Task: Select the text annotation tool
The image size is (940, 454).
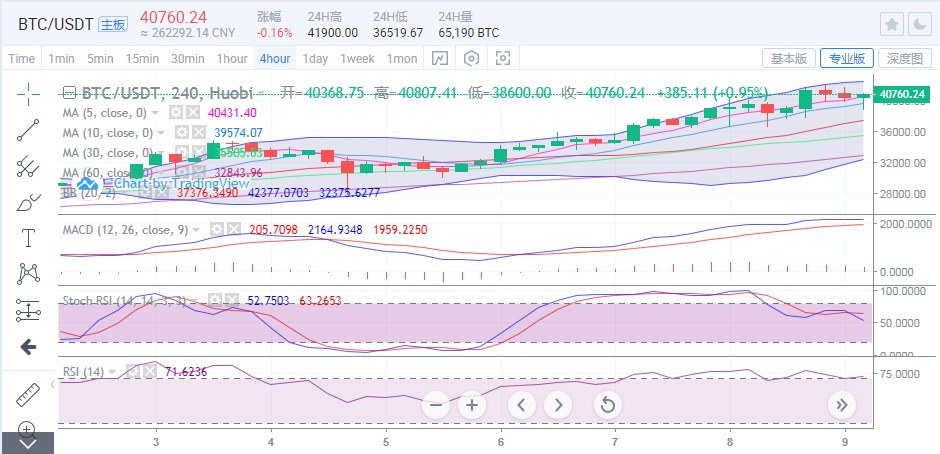Action: click(x=28, y=238)
